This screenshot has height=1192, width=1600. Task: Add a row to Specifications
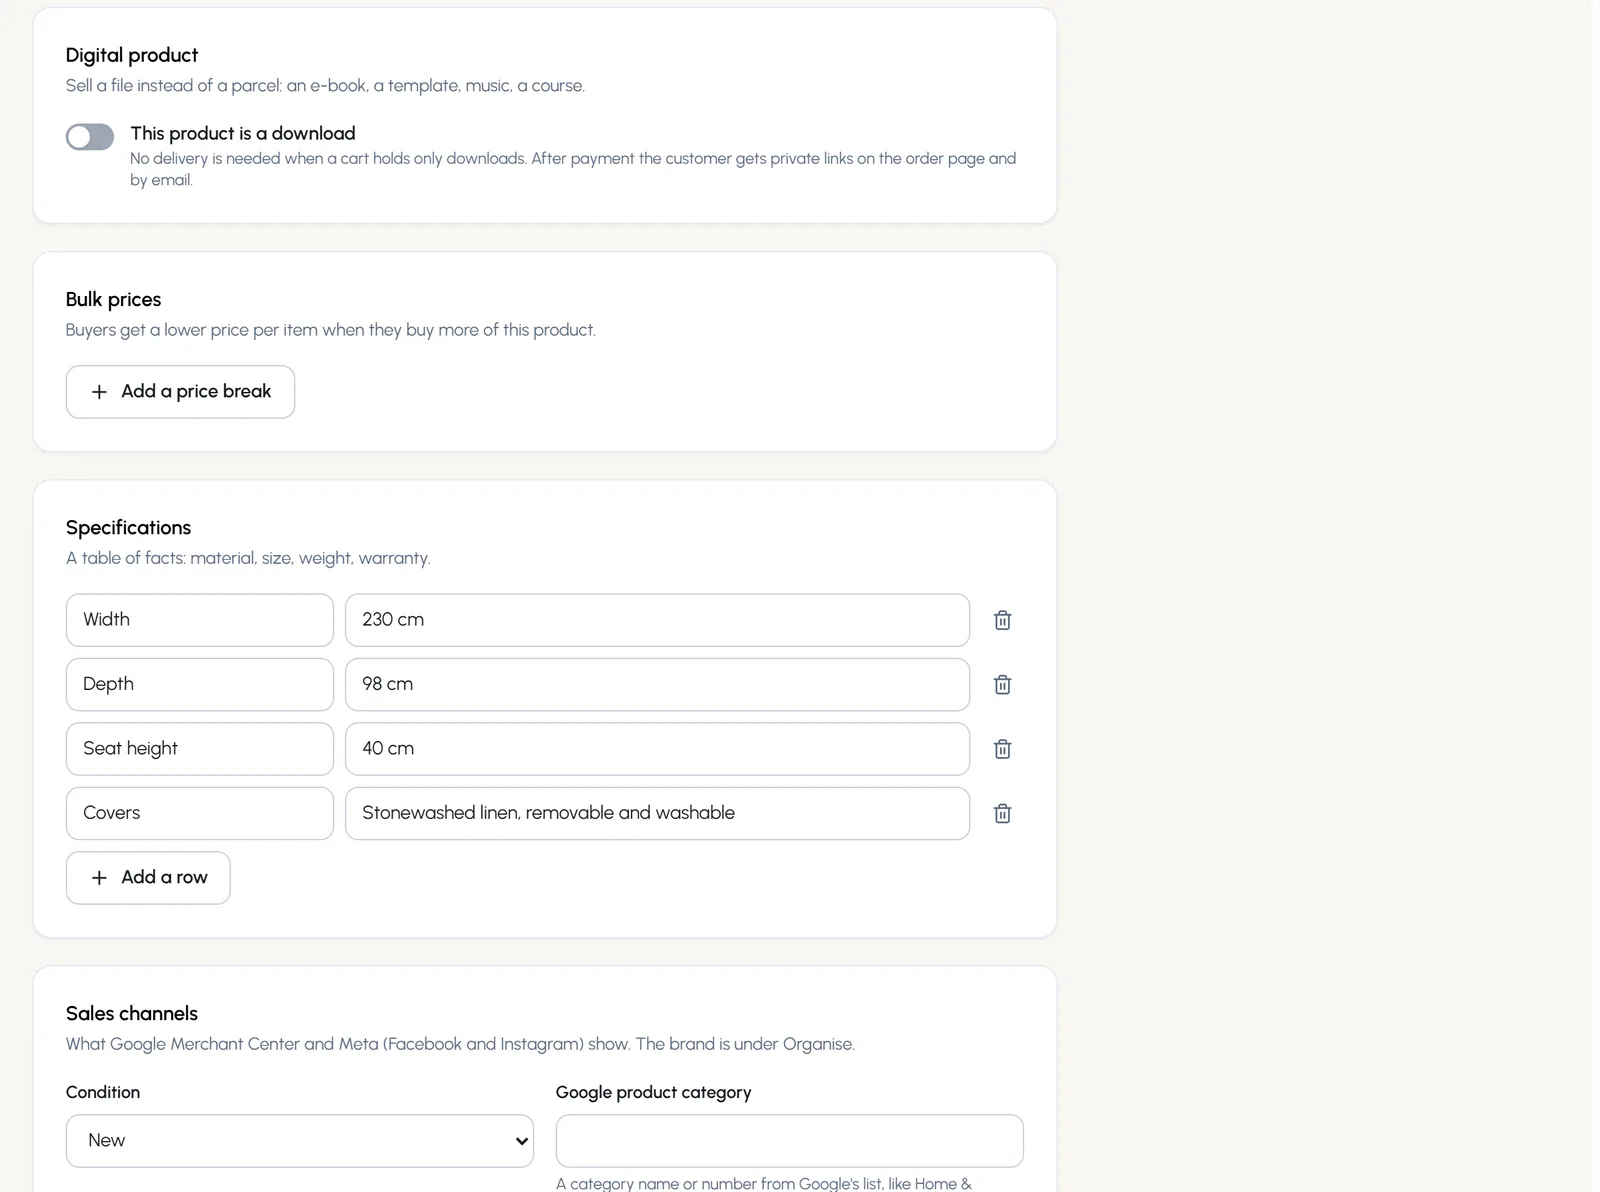click(x=148, y=878)
